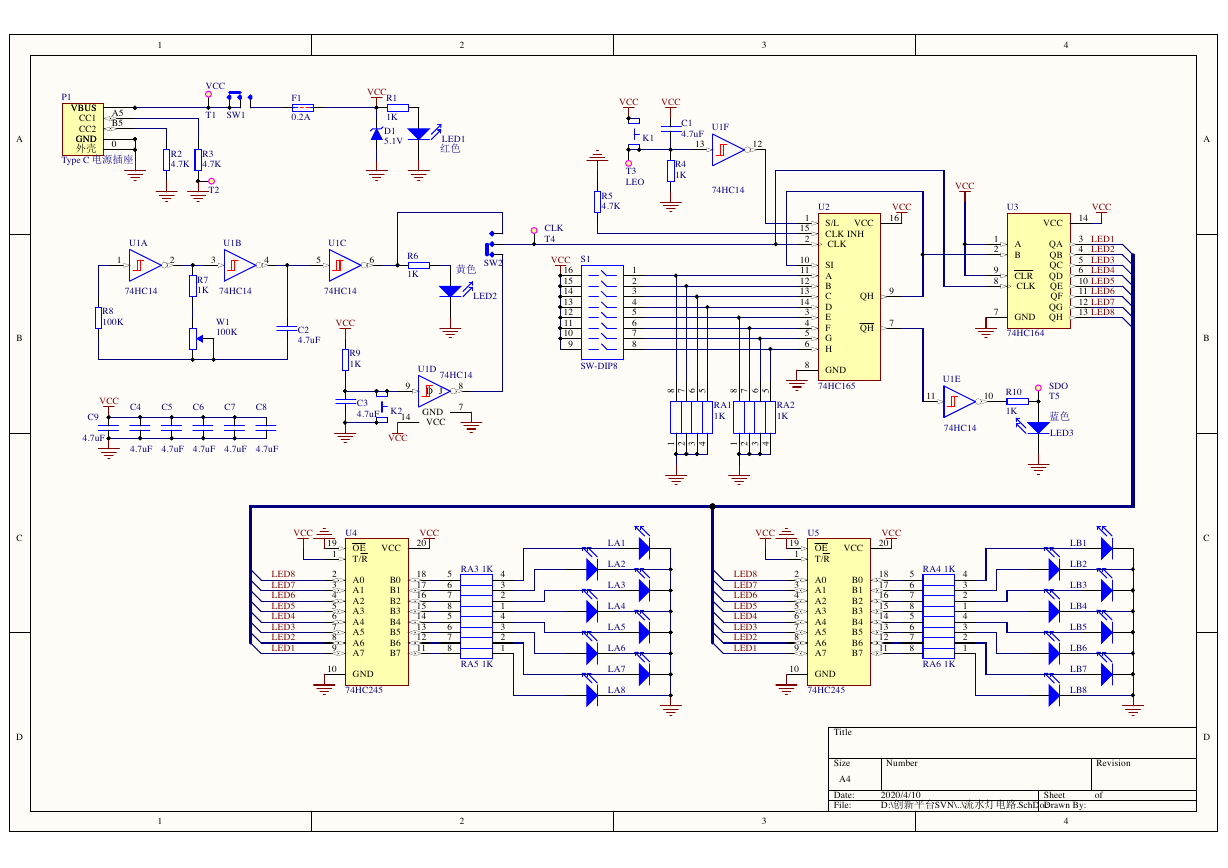Click the C2 4.7uF capacitor
This screenshot has width=1228, height=868.
287,329
